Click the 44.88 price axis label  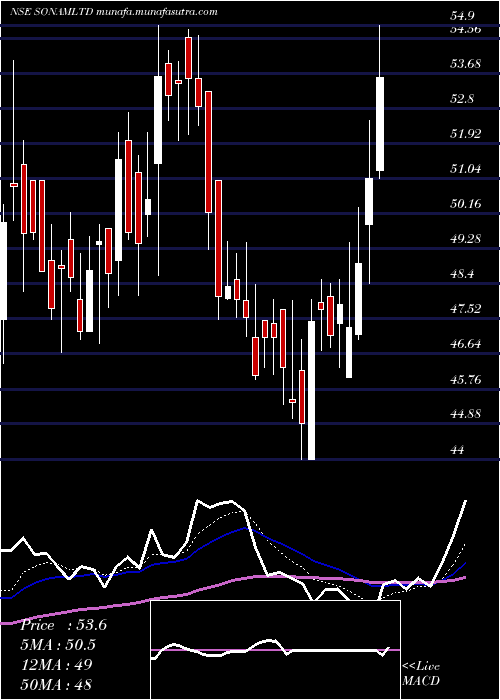pos(466,414)
